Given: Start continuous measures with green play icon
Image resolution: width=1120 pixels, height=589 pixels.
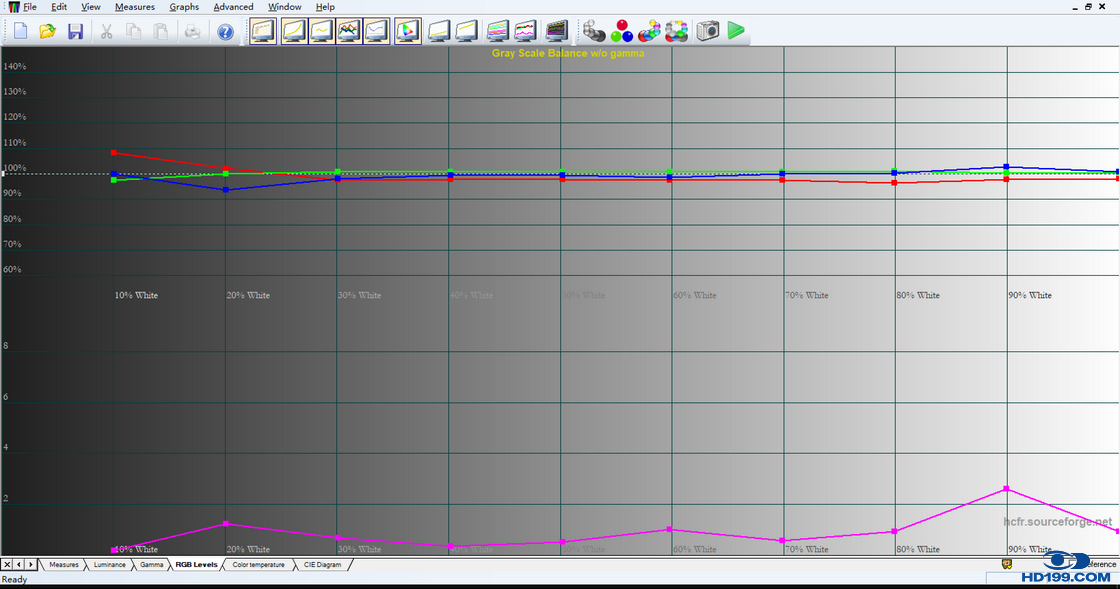Looking at the screenshot, I should pyautogui.click(x=736, y=31).
